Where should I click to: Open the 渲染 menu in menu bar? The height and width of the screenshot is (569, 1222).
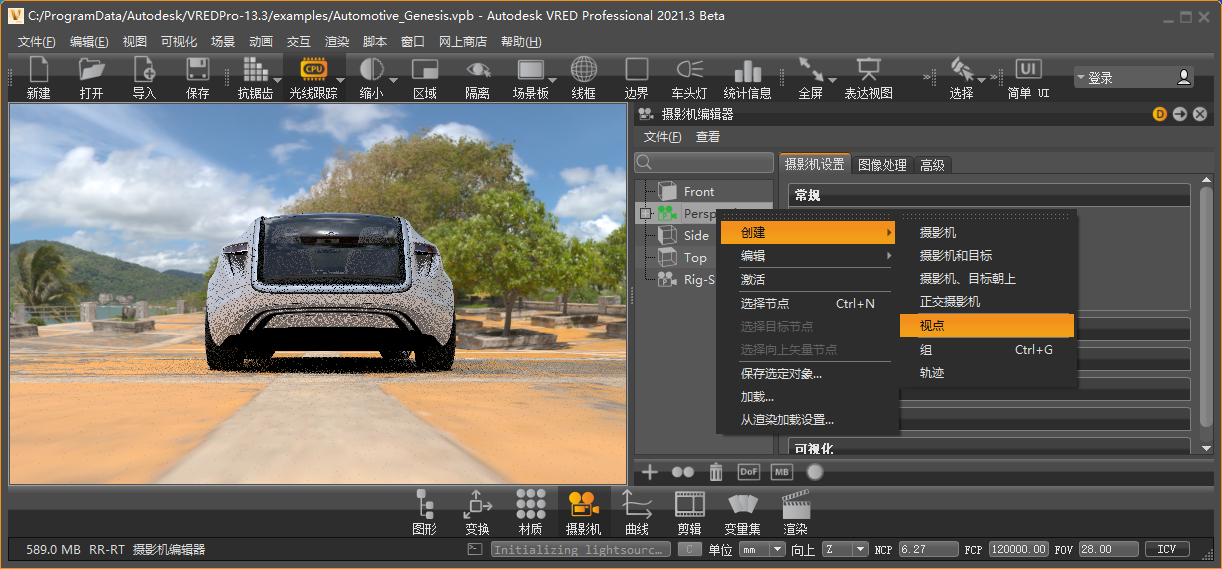337,42
